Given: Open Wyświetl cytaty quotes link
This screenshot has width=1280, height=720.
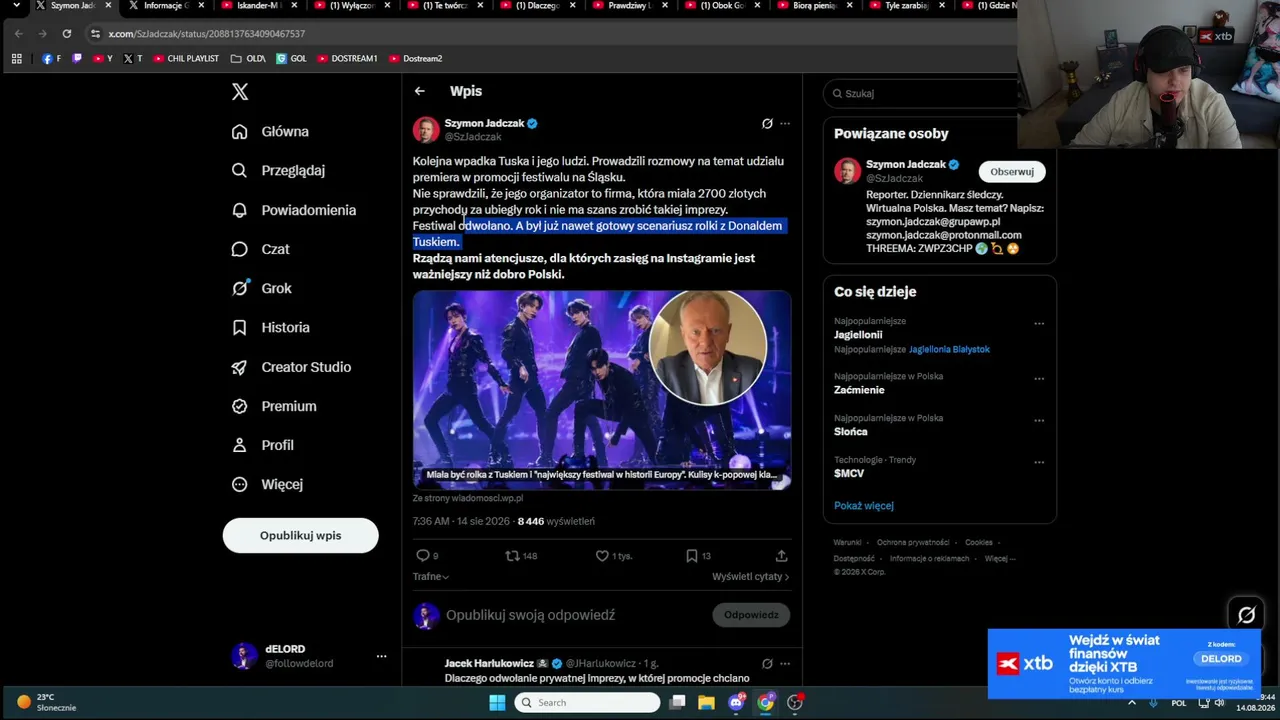Looking at the screenshot, I should pos(750,577).
